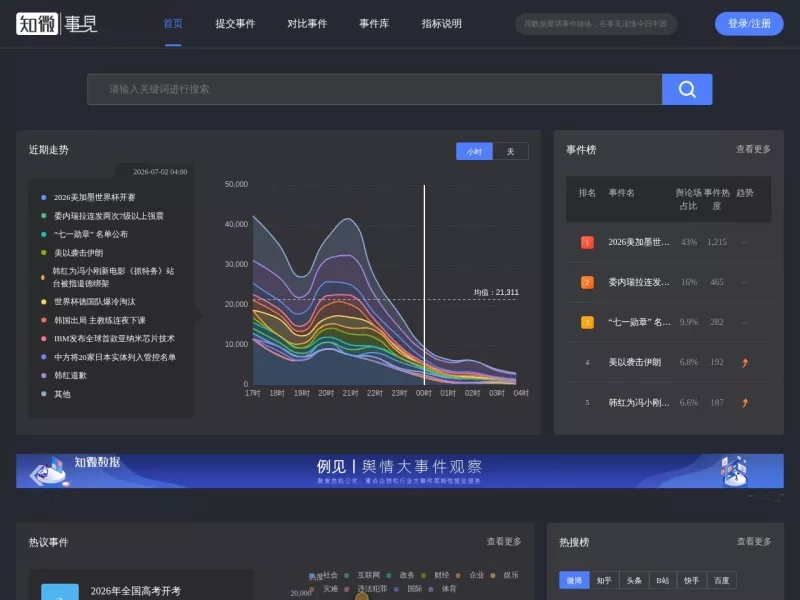800x600 pixels.
Task: Focus the top header search field
Action: click(596, 24)
